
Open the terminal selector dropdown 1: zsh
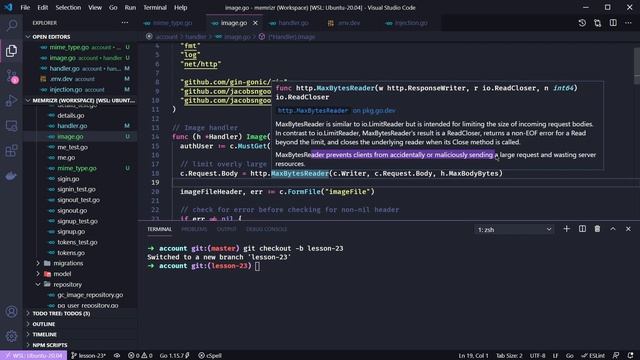514,229
